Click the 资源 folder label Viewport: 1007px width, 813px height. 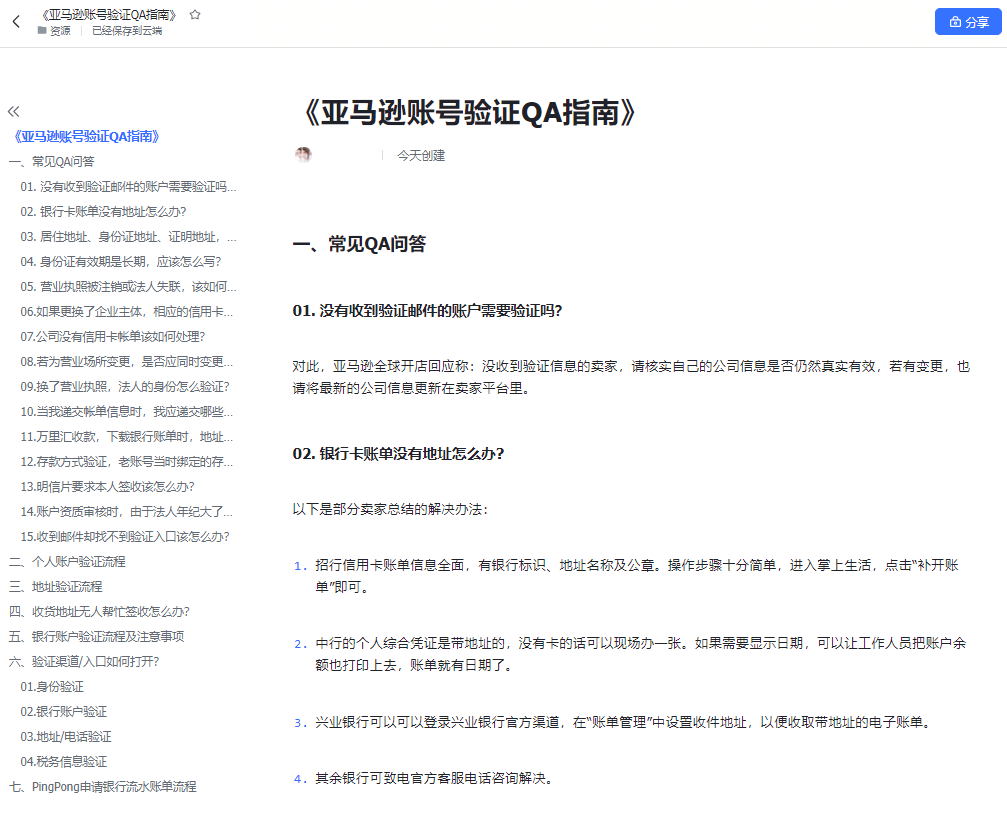pos(60,30)
